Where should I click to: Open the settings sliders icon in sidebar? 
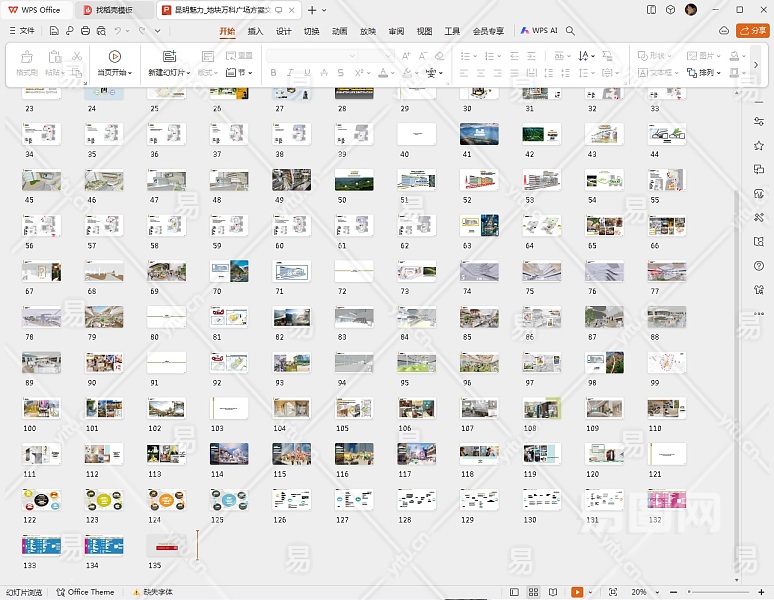(759, 122)
